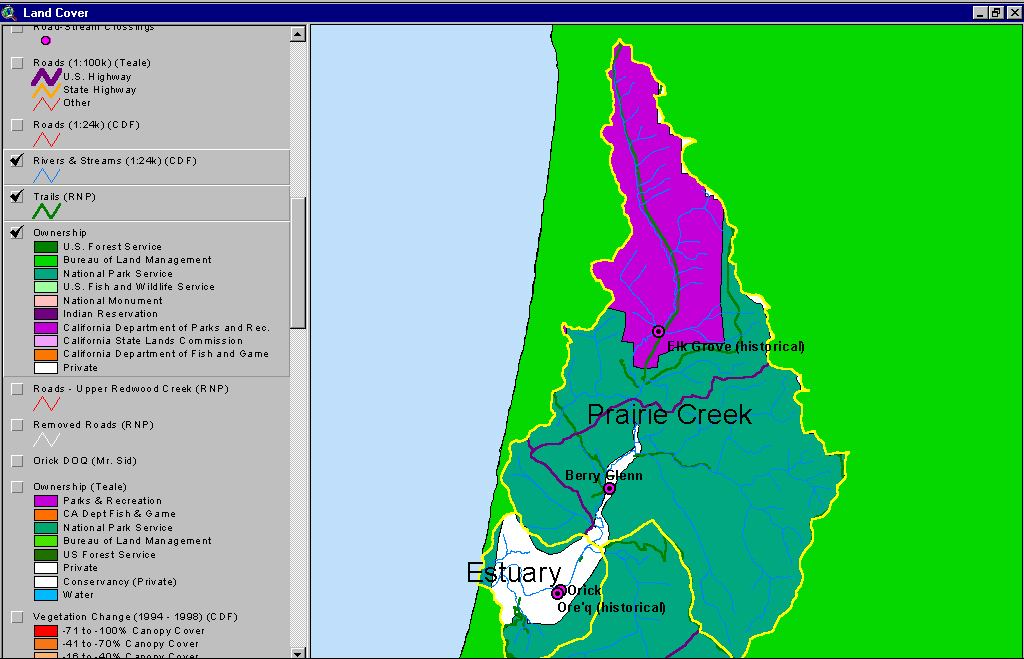Click the white Removed Roads line symbol
This screenshot has width=1024, height=659.
46,440
